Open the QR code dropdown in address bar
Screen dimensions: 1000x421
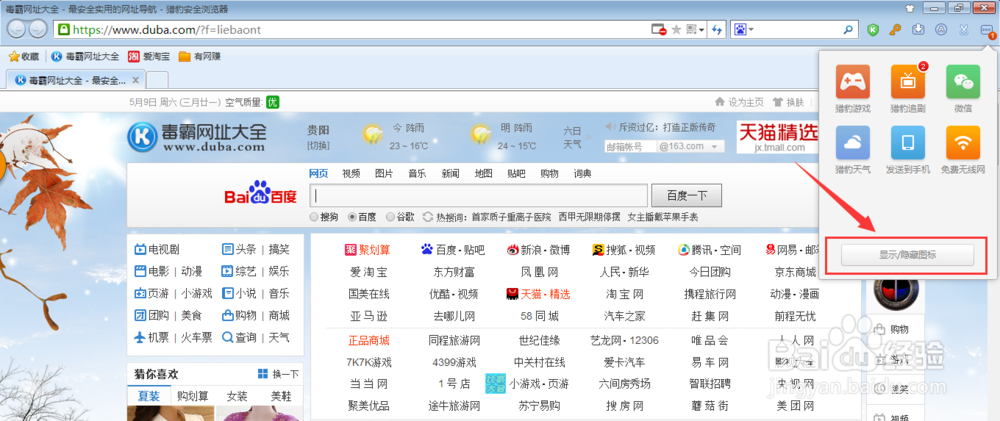[695, 29]
